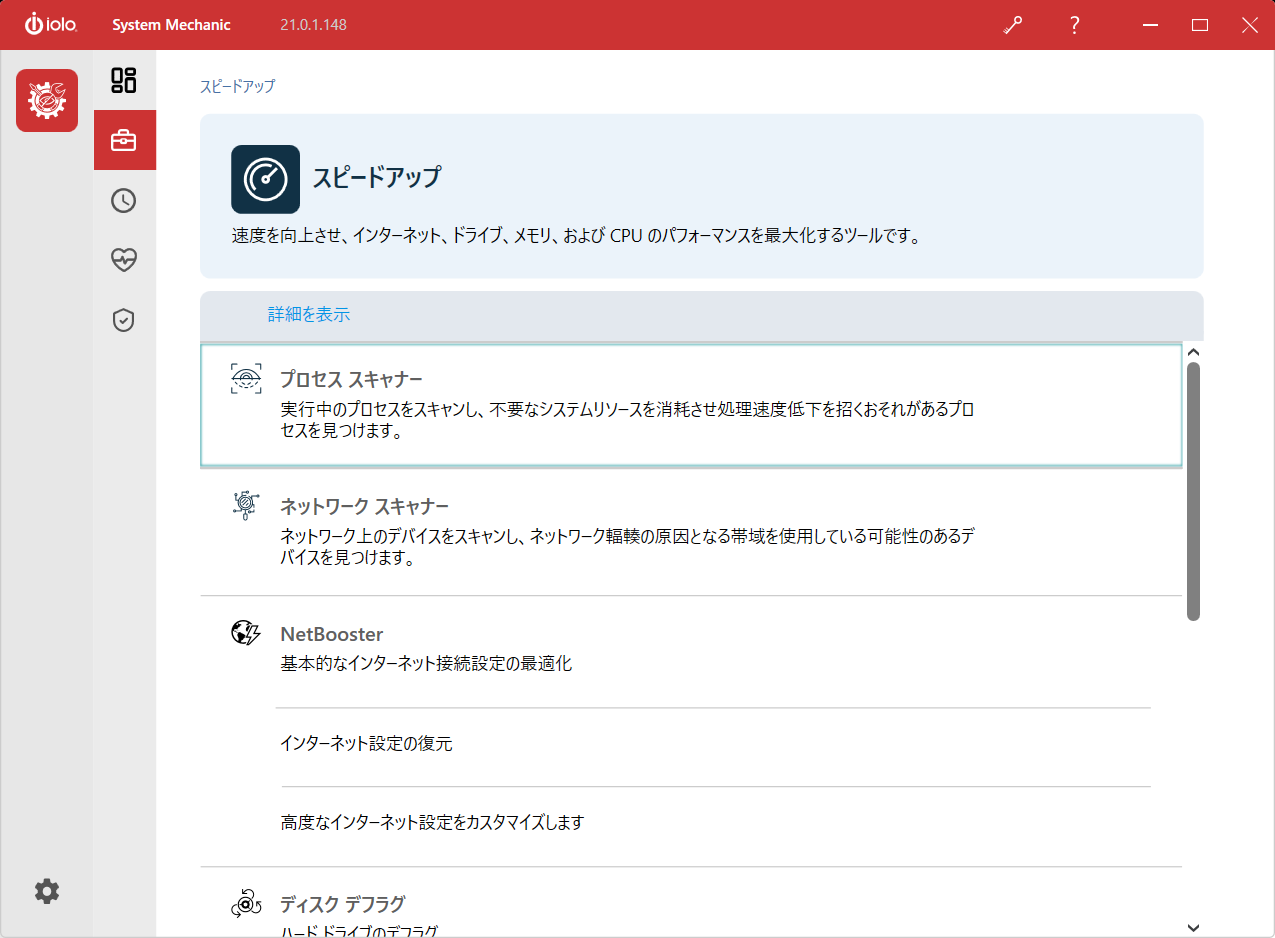Viewport: 1275px width, 938px height.
Task: Click the scroll down arrow of list
Action: tap(1192, 927)
